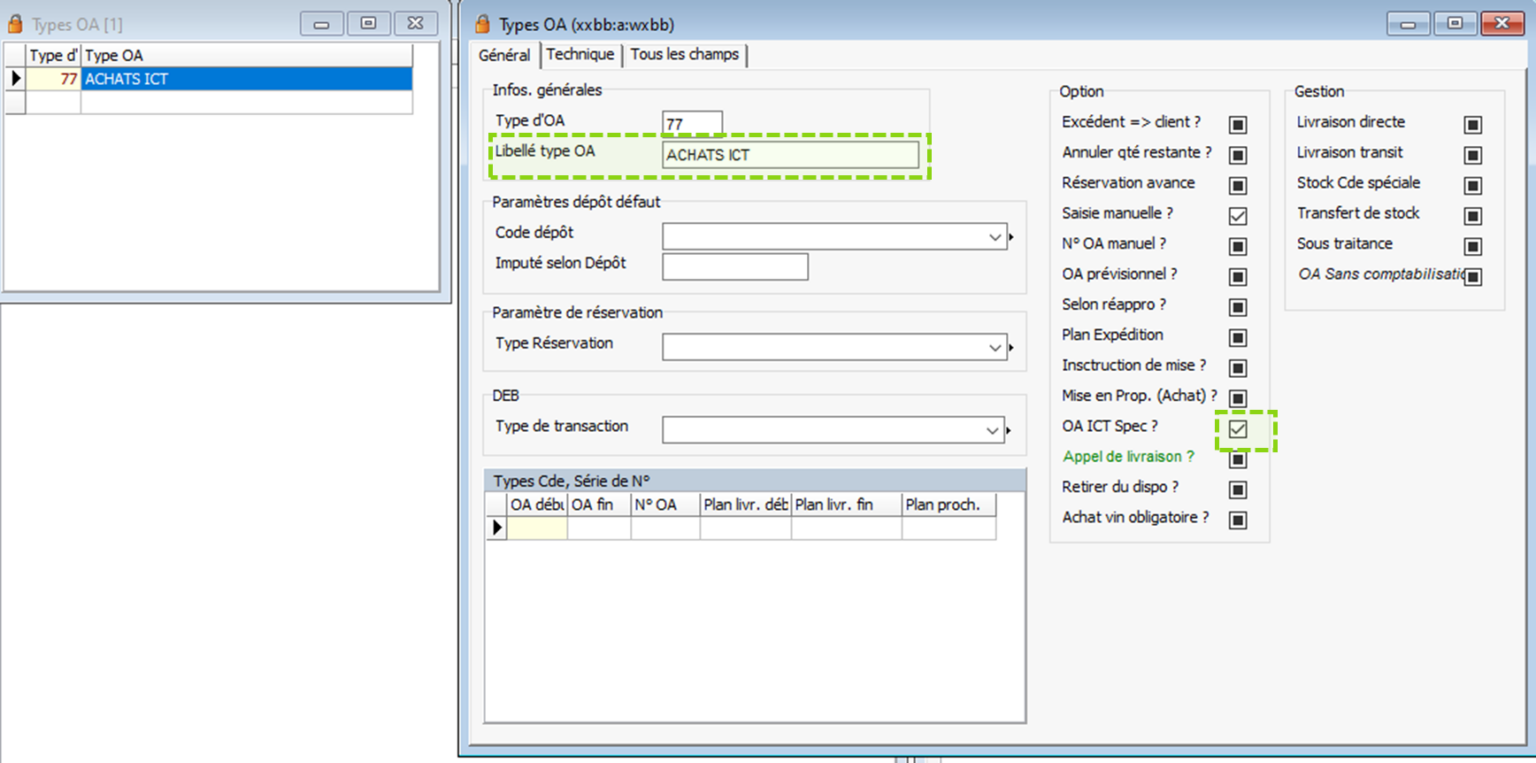
Task: Tick the Sous traitance checkbox
Action: 1472,246
